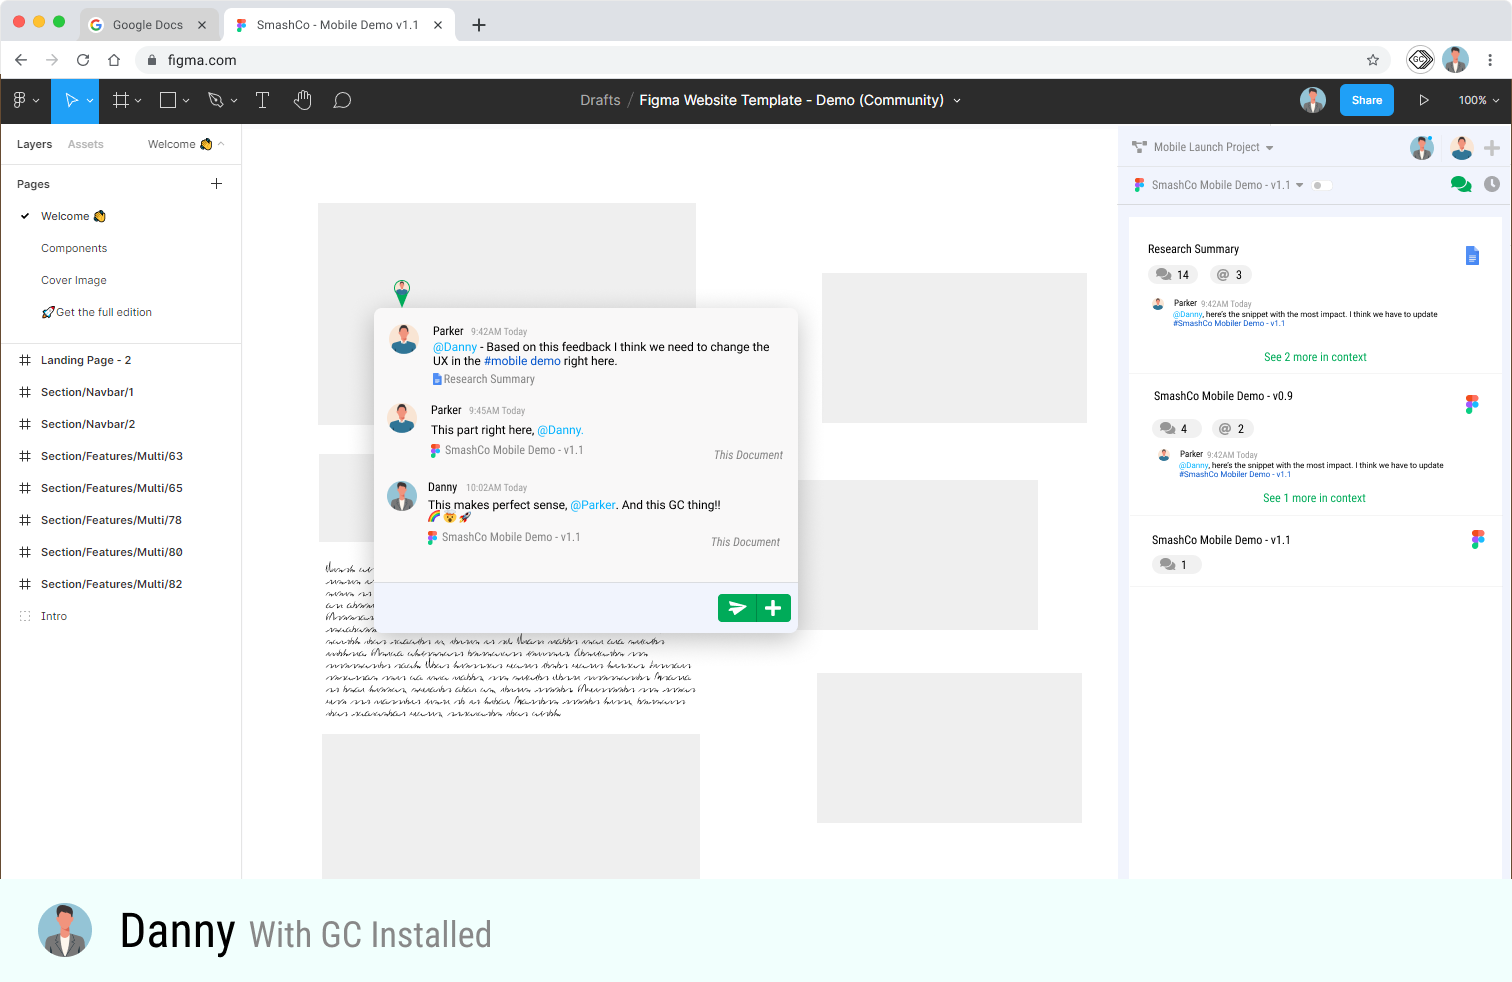The width and height of the screenshot is (1512, 982).
Task: Open Get the full edition page
Action: pos(97,312)
